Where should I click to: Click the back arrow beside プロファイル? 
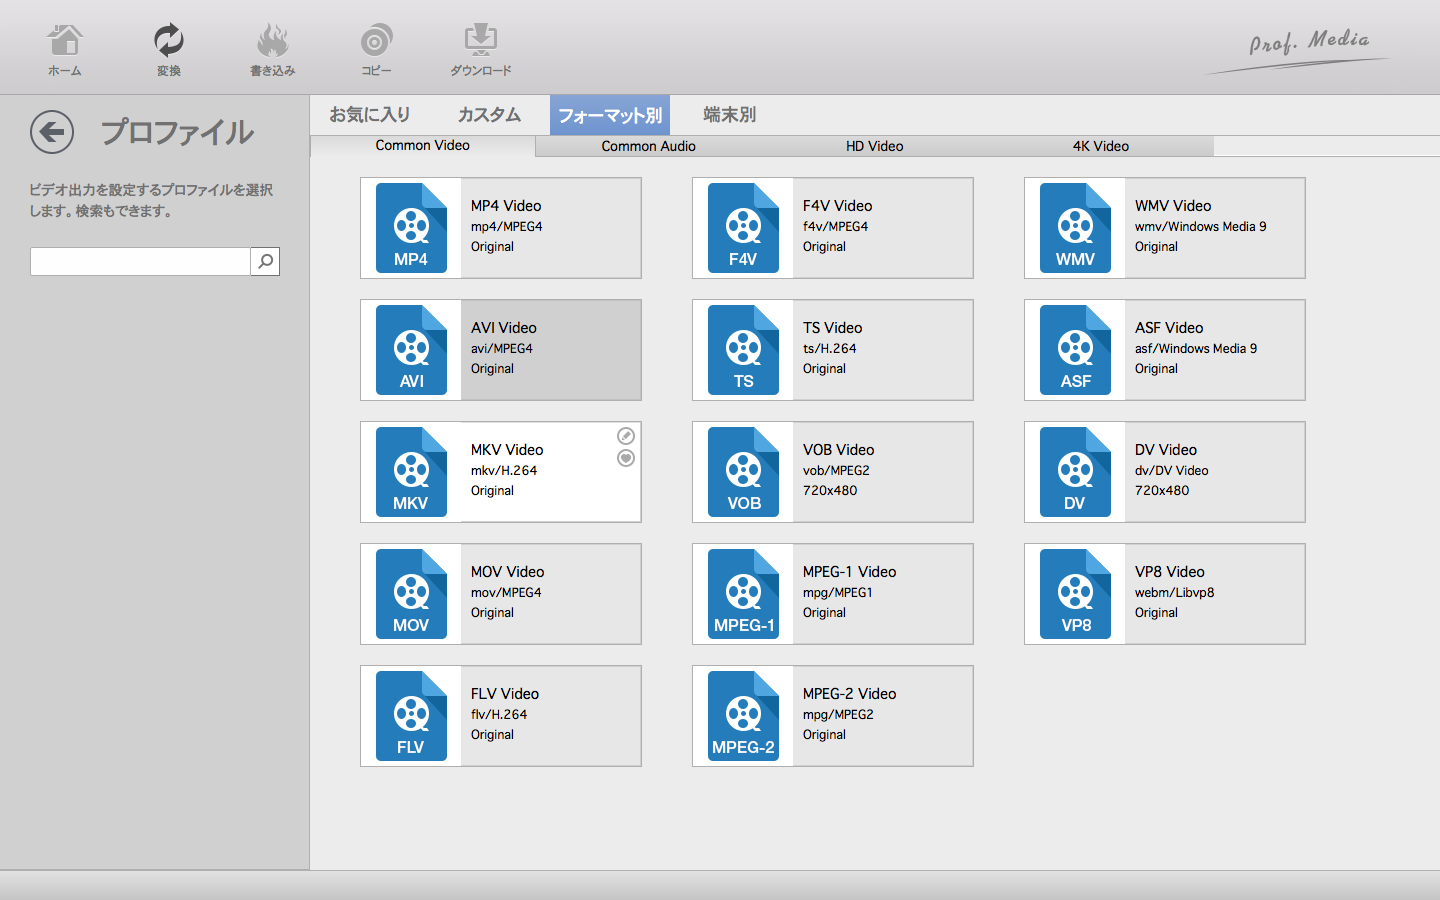tap(52, 132)
